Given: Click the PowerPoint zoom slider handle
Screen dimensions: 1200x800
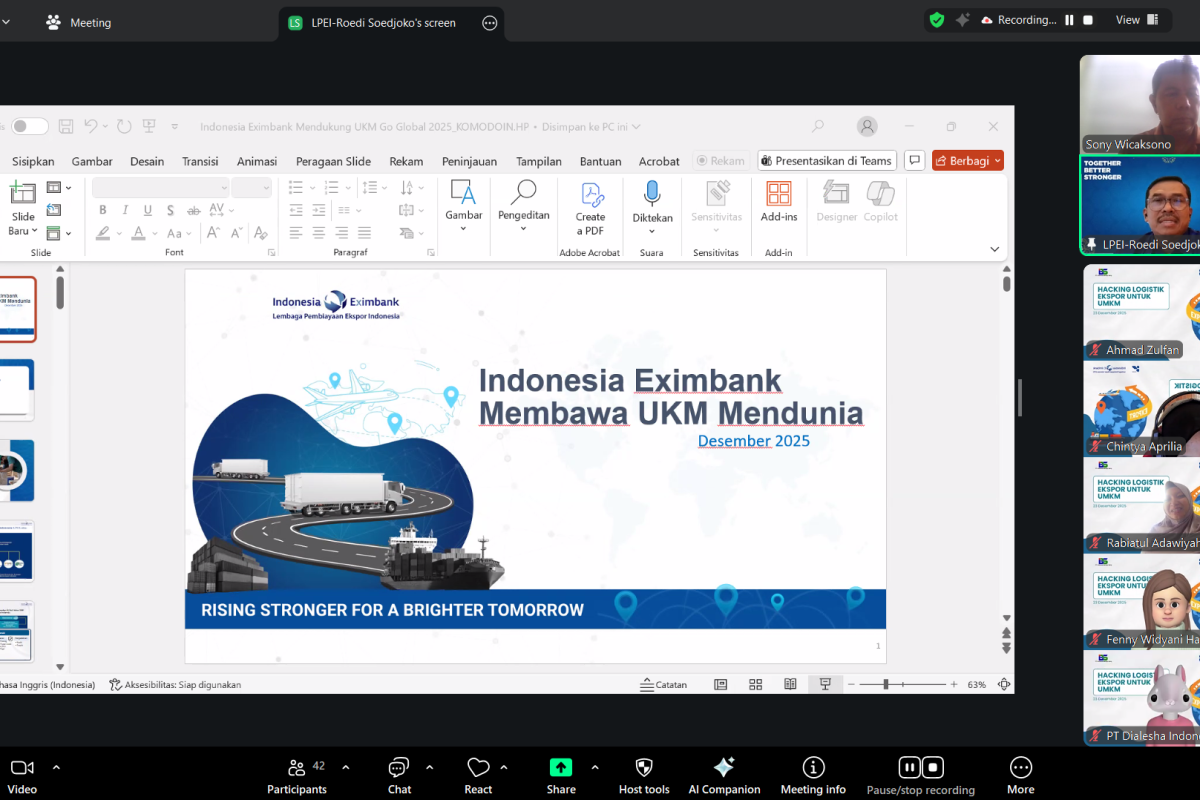Looking at the screenshot, I should coord(886,685).
